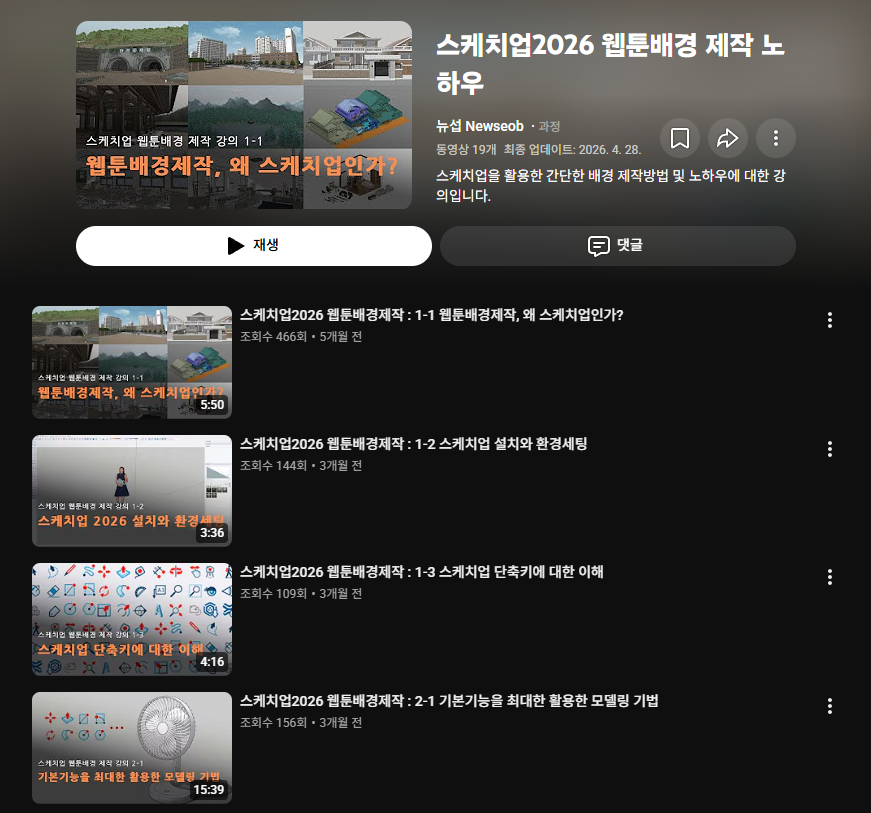The width and height of the screenshot is (871, 813).
Task: Click the playlist title 스케치업2026 웹툰배경 제작 노하우
Action: [x=610, y=63]
